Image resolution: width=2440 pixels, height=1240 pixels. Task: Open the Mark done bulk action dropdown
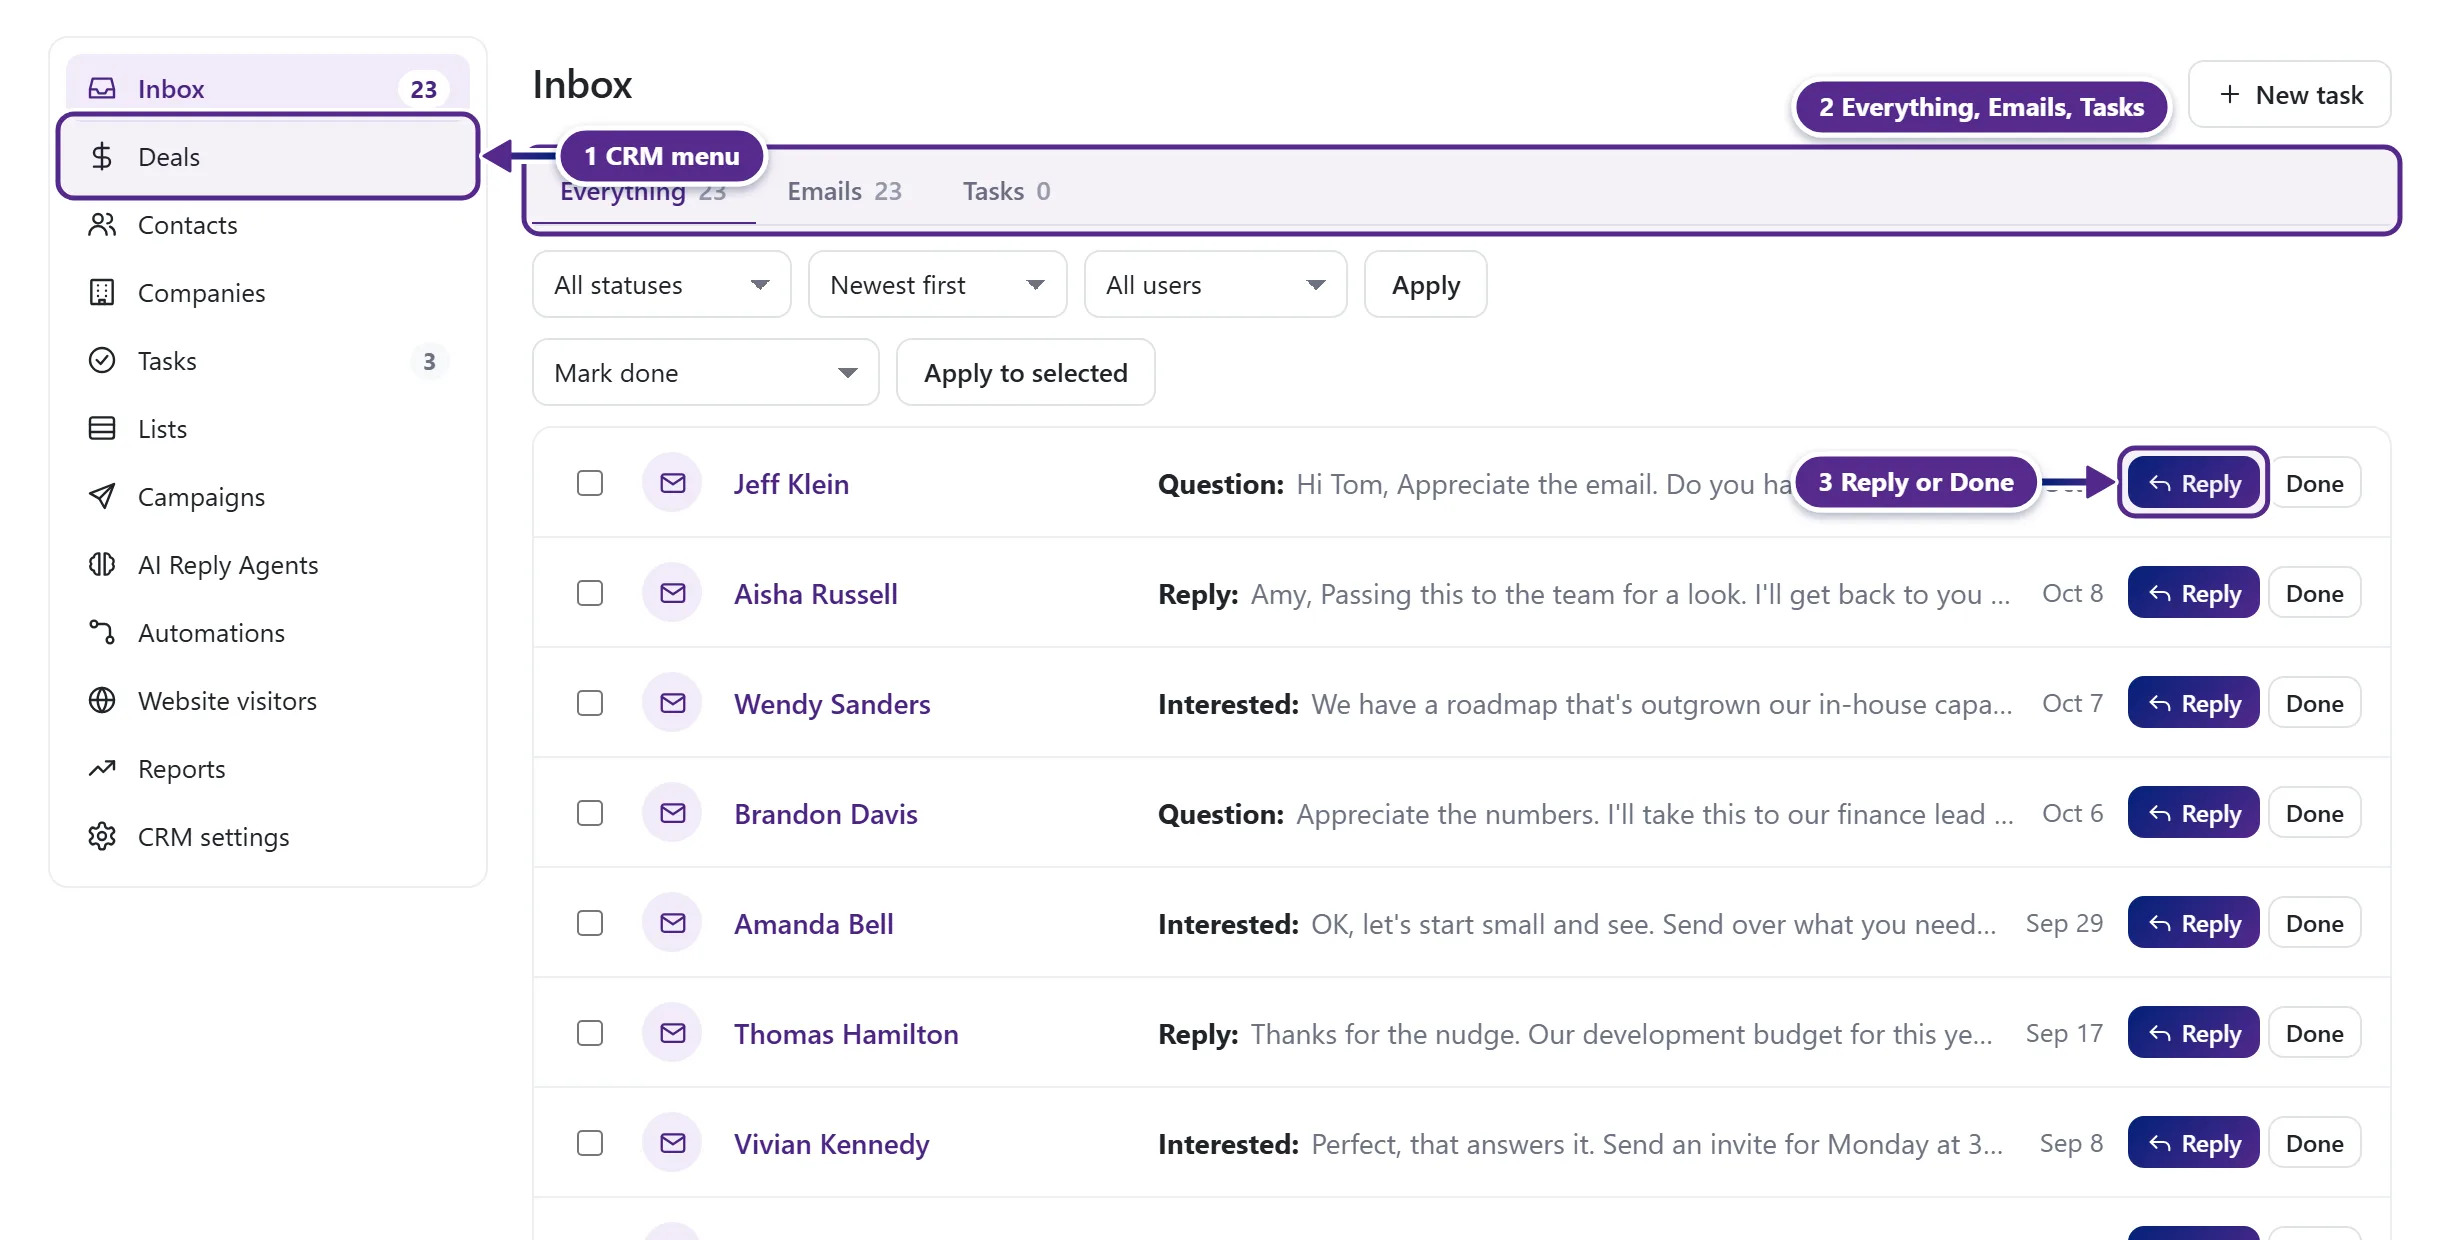(x=706, y=373)
